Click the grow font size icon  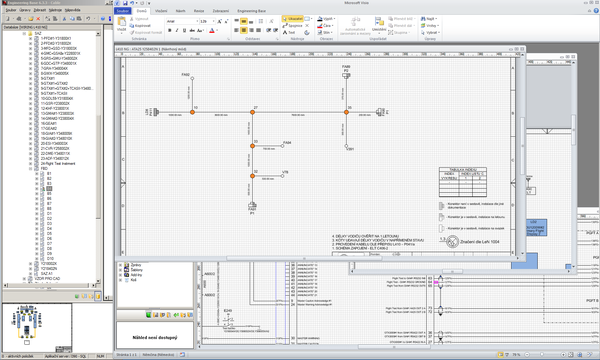(220, 21)
